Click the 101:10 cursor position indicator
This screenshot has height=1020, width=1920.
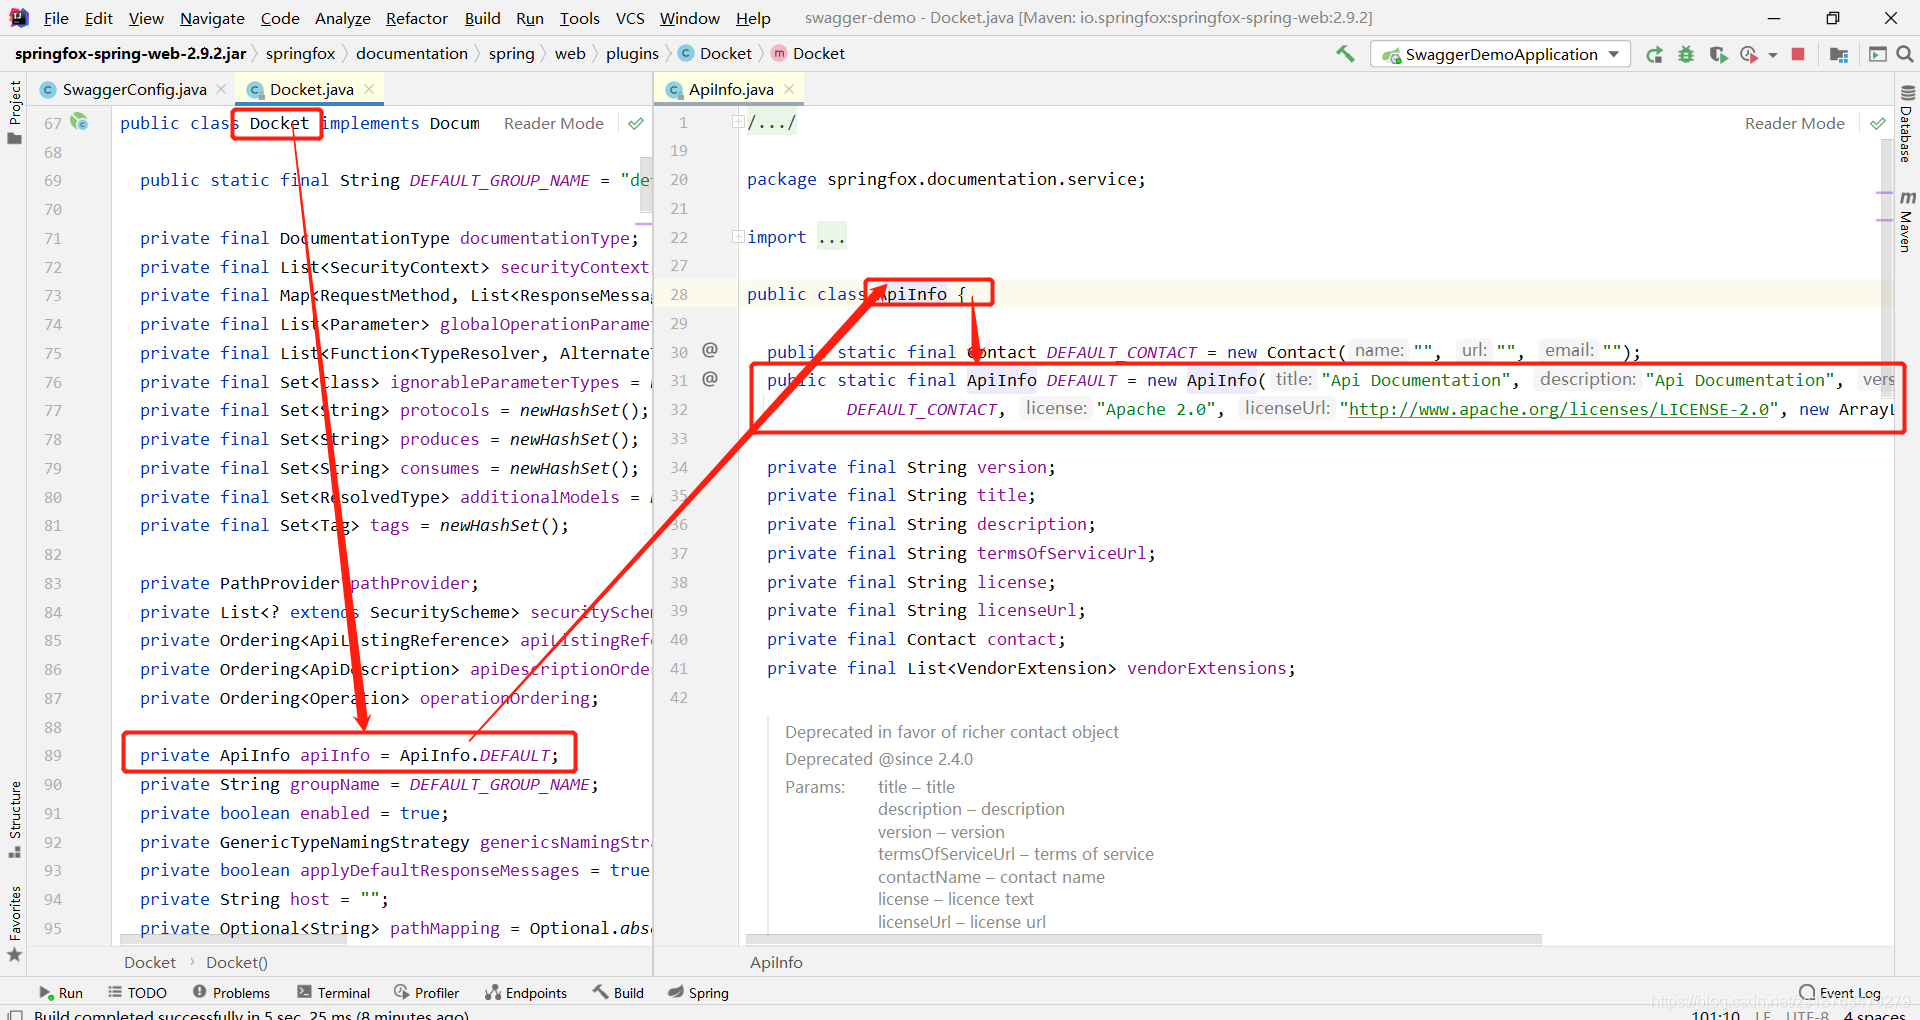pos(1716,1014)
